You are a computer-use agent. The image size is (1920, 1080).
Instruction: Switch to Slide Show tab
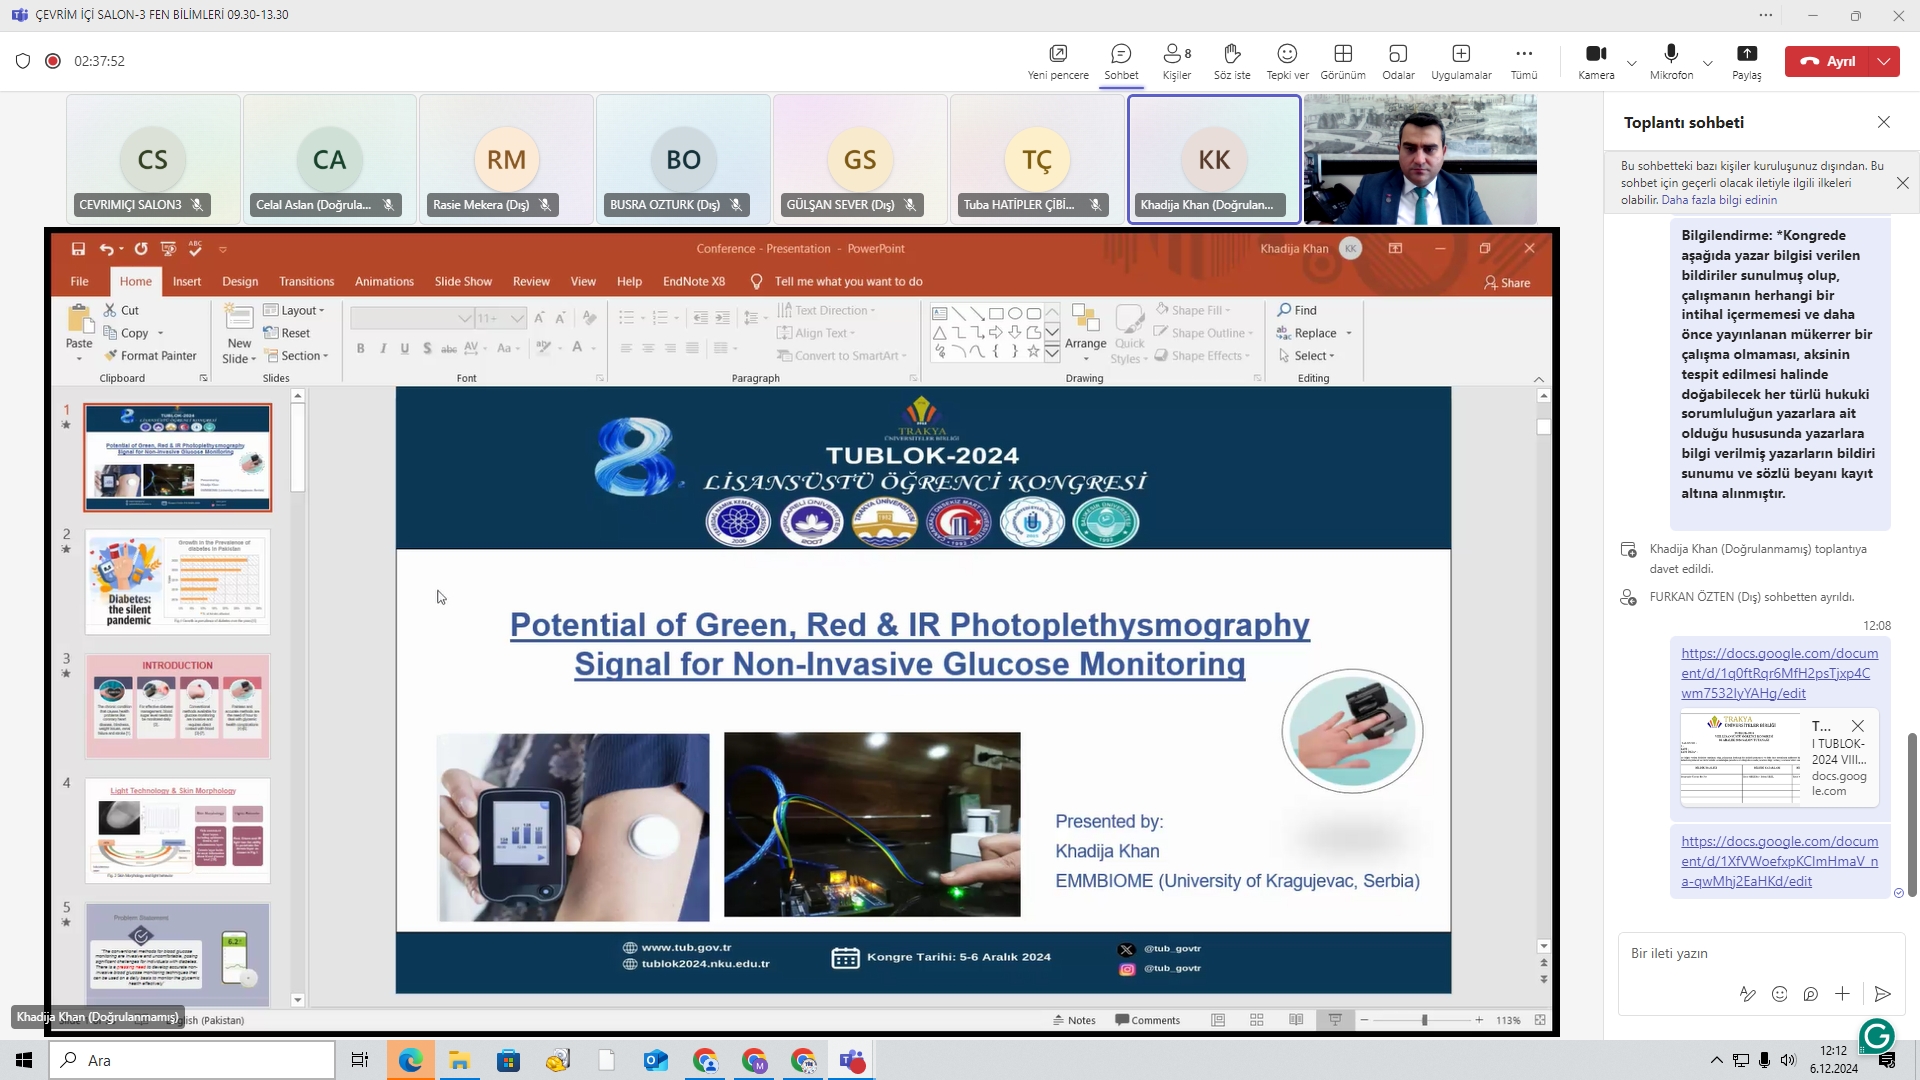coord(463,281)
